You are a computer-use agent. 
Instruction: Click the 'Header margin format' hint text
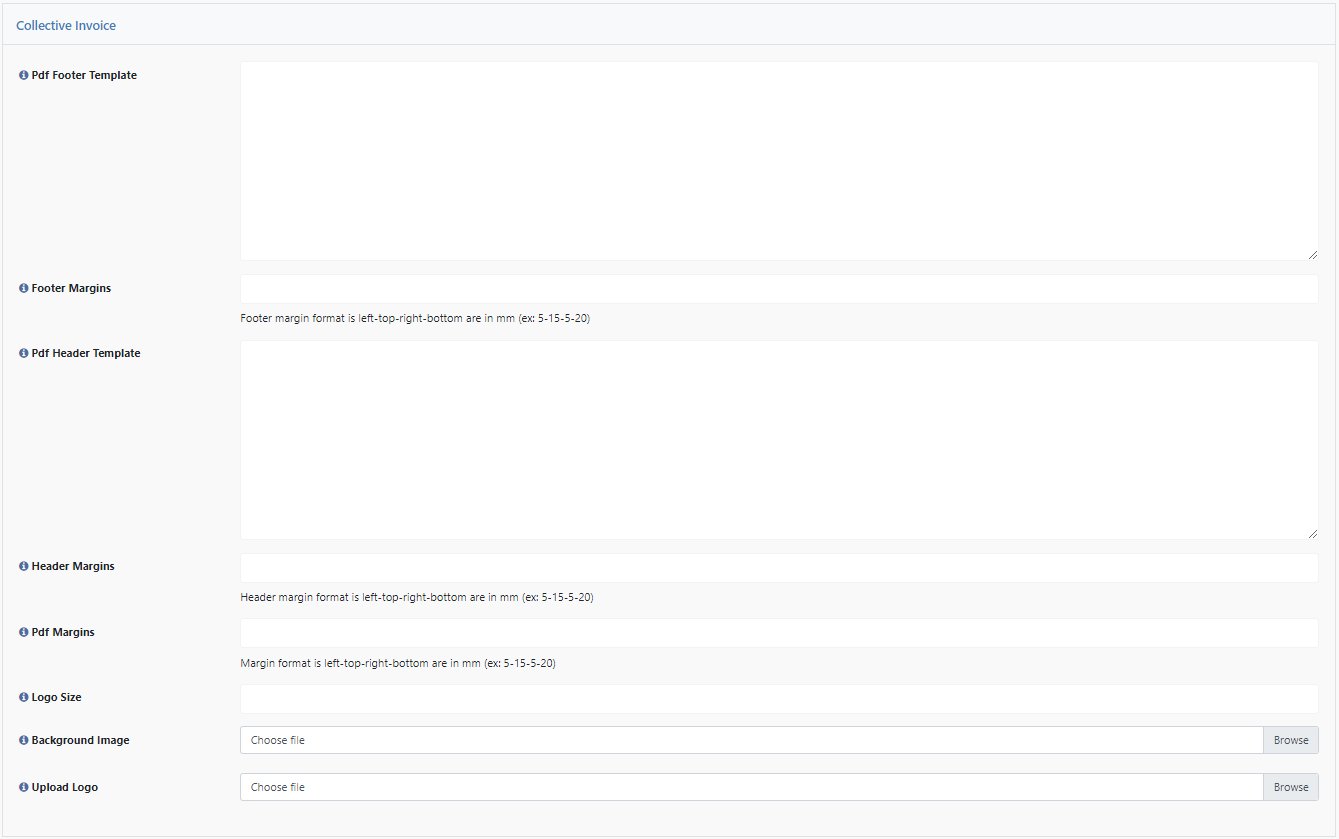coord(417,598)
